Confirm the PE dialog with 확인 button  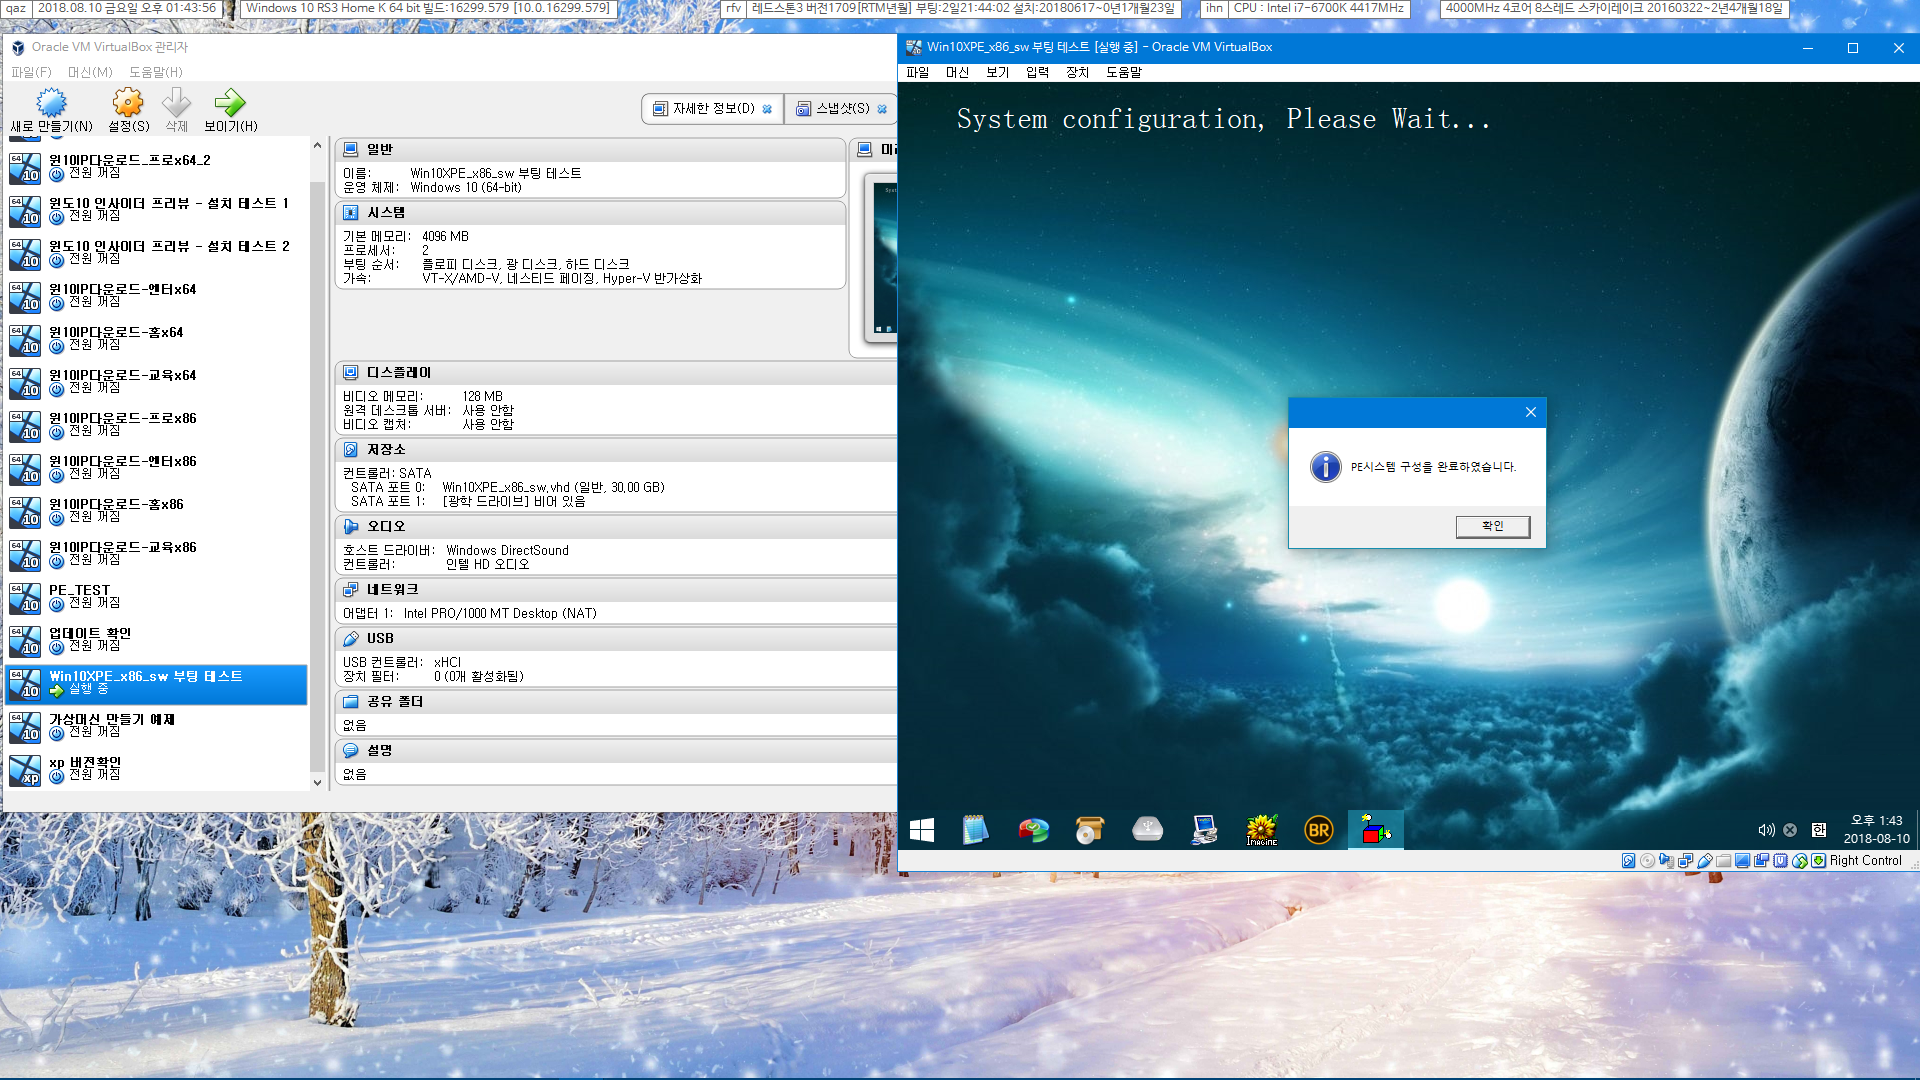point(1492,526)
